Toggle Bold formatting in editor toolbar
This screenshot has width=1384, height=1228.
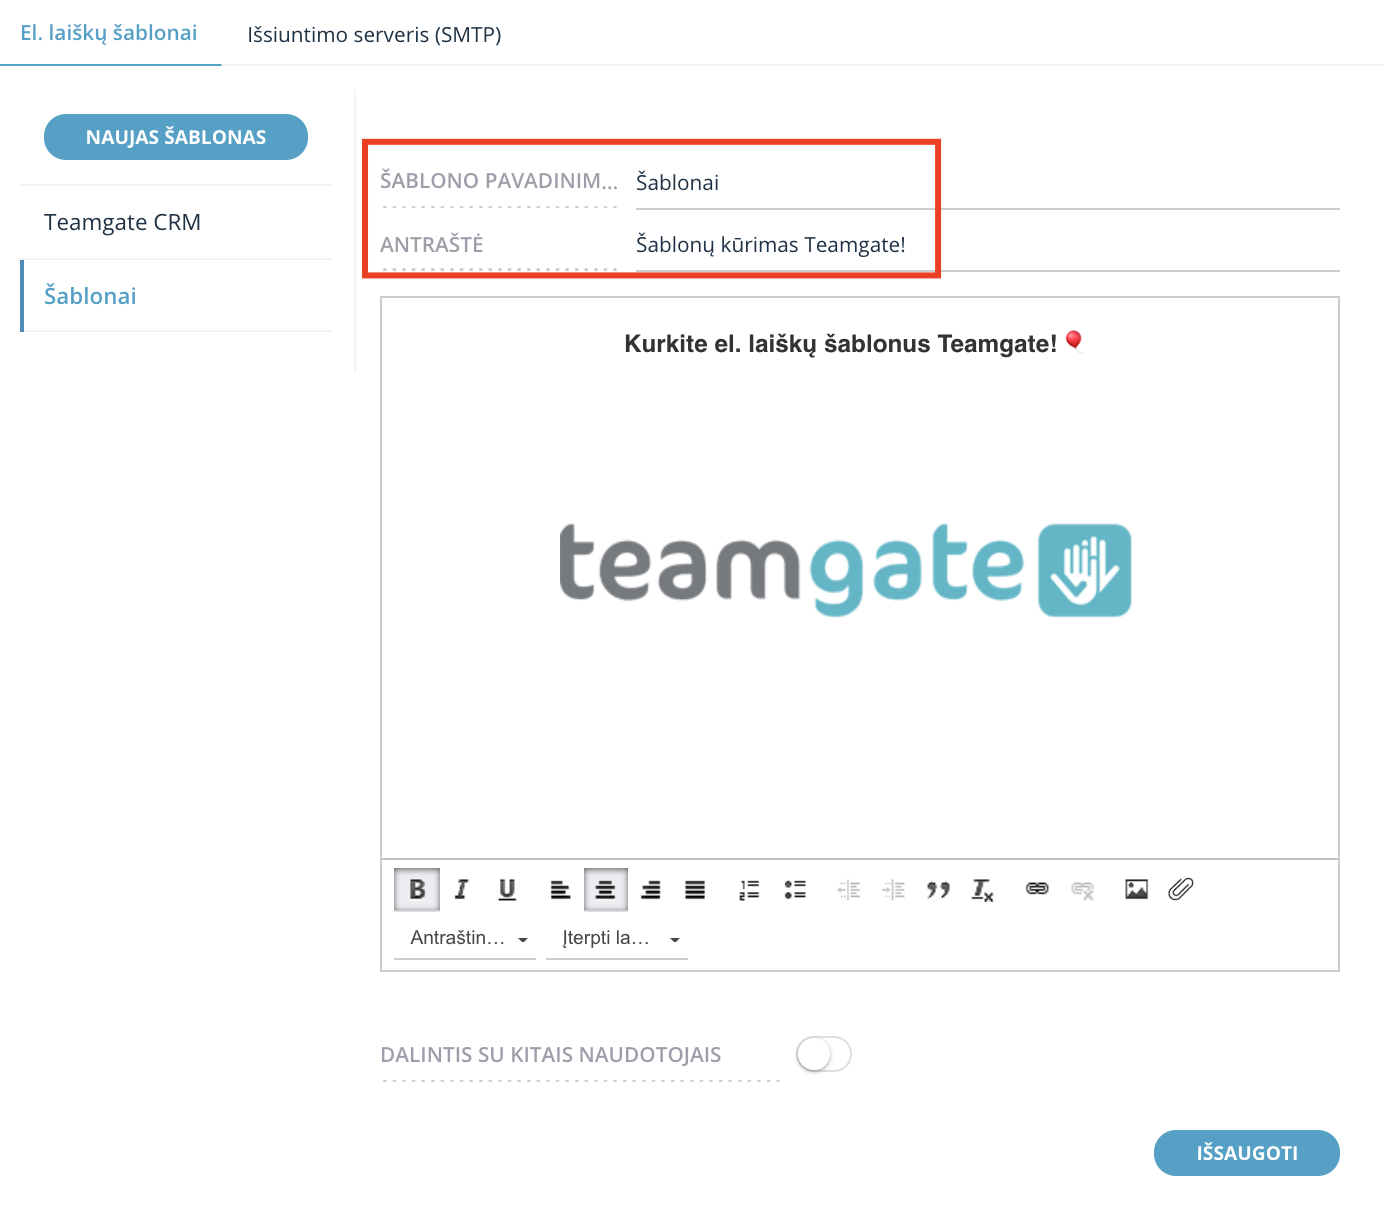417,889
